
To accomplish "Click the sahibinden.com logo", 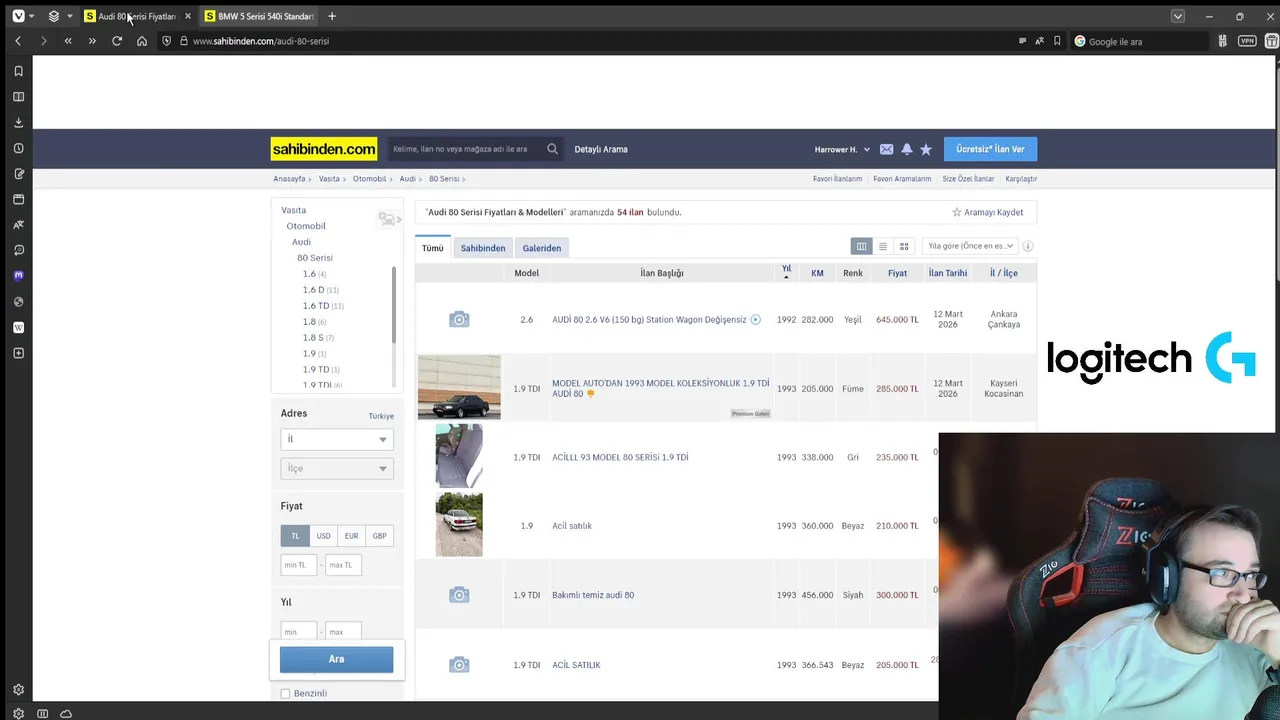I will pos(324,149).
